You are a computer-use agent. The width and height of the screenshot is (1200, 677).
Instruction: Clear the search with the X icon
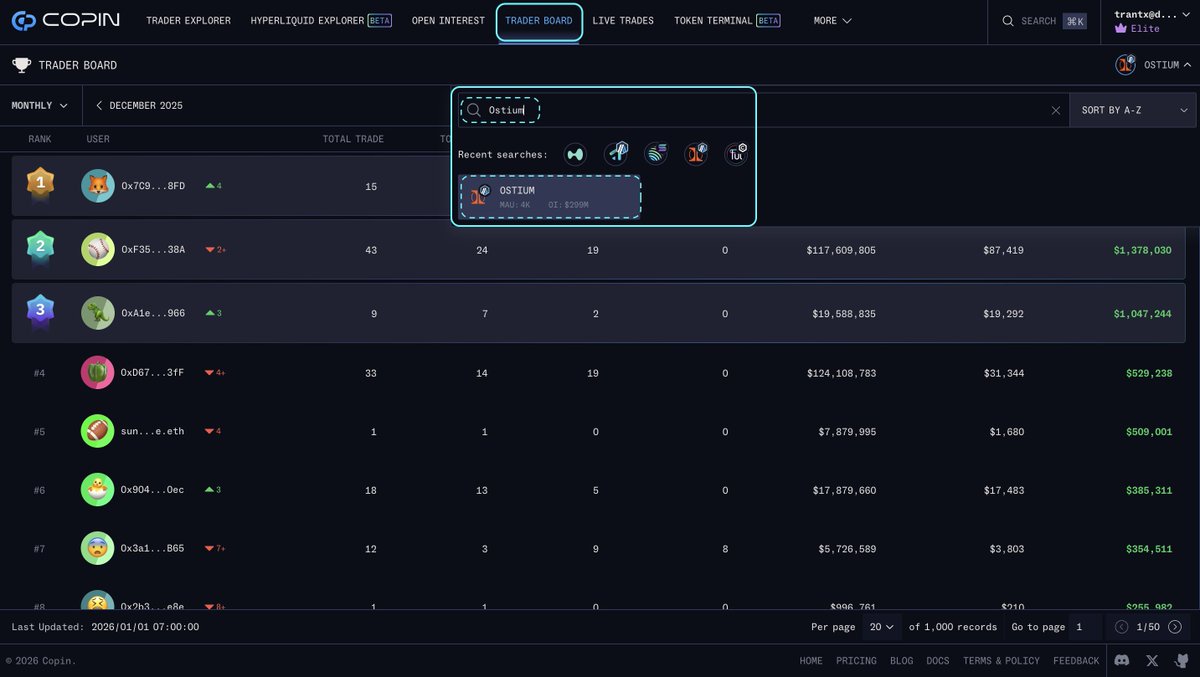coord(1055,110)
